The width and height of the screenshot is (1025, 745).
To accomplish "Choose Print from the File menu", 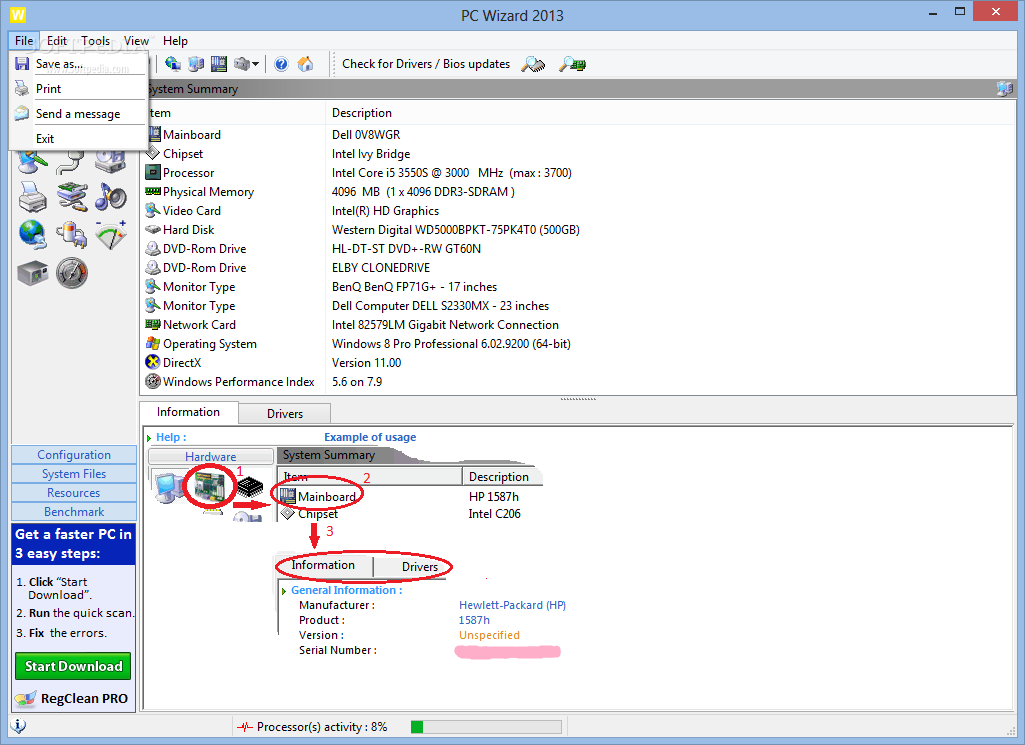I will coord(78,88).
